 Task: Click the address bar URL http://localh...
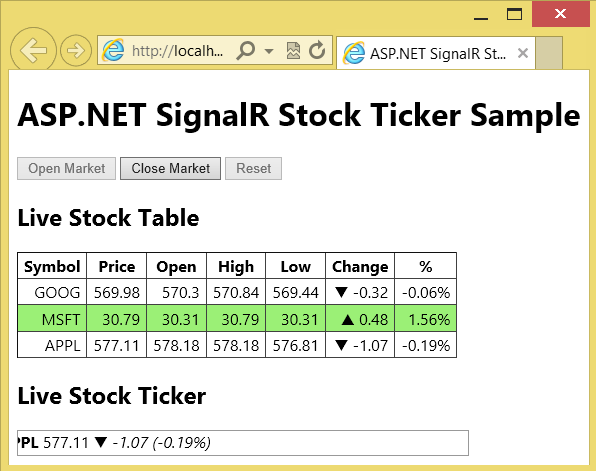tap(178, 50)
